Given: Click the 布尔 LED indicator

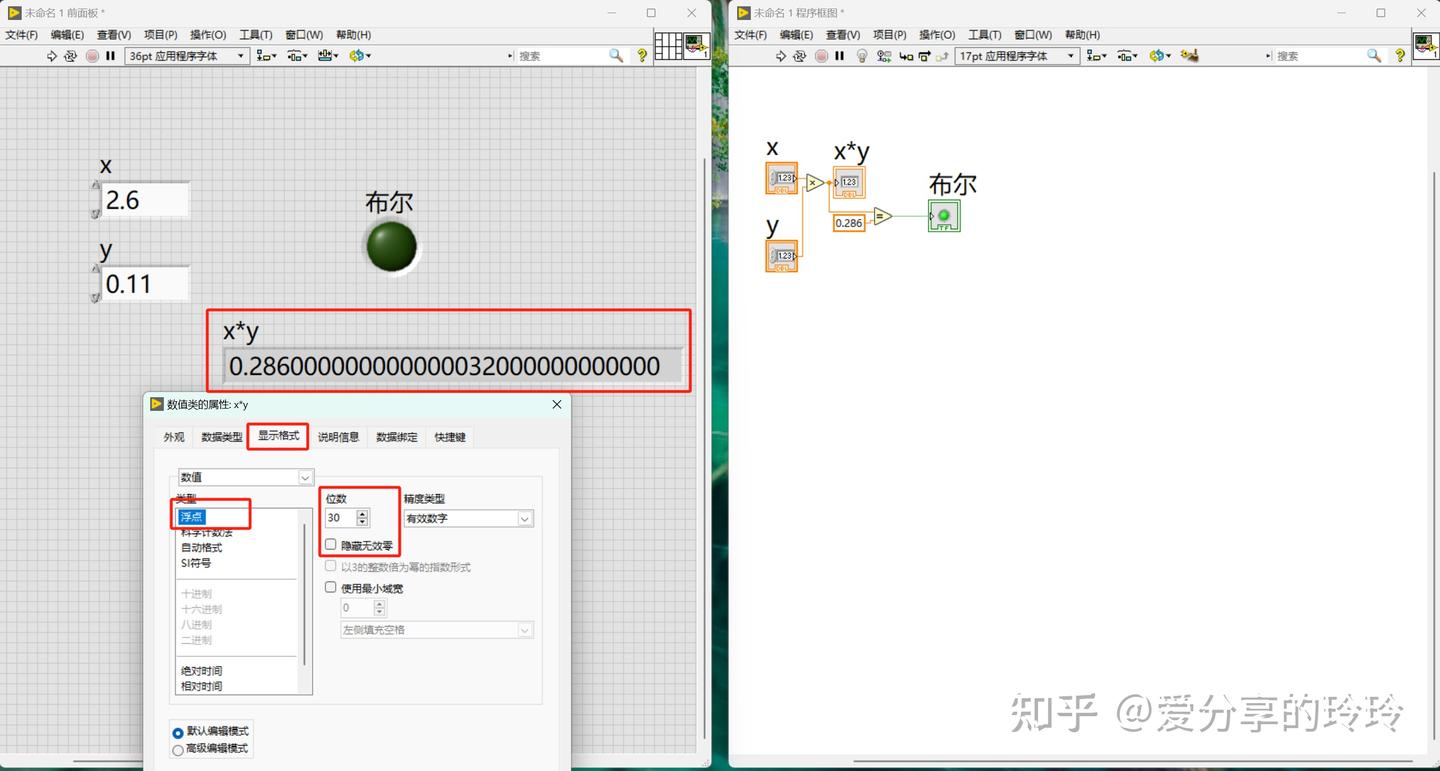Looking at the screenshot, I should pyautogui.click(x=390, y=246).
